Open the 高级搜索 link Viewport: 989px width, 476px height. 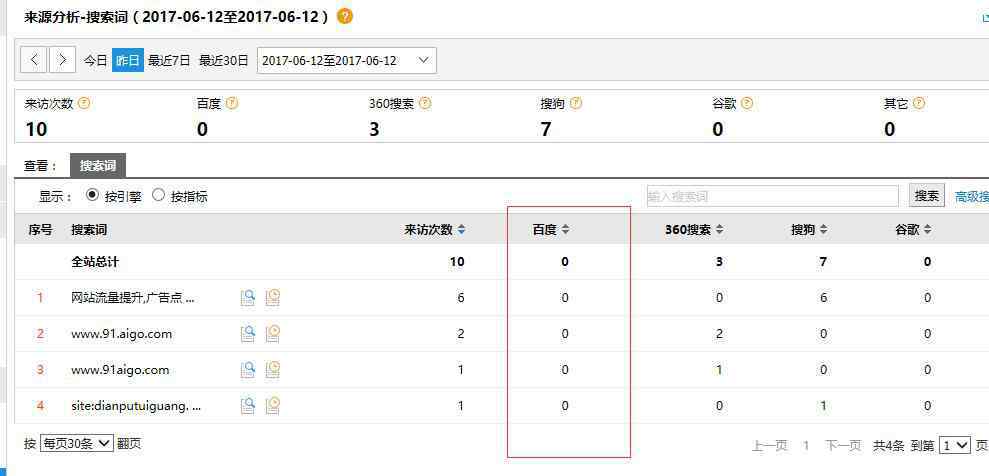coord(971,197)
